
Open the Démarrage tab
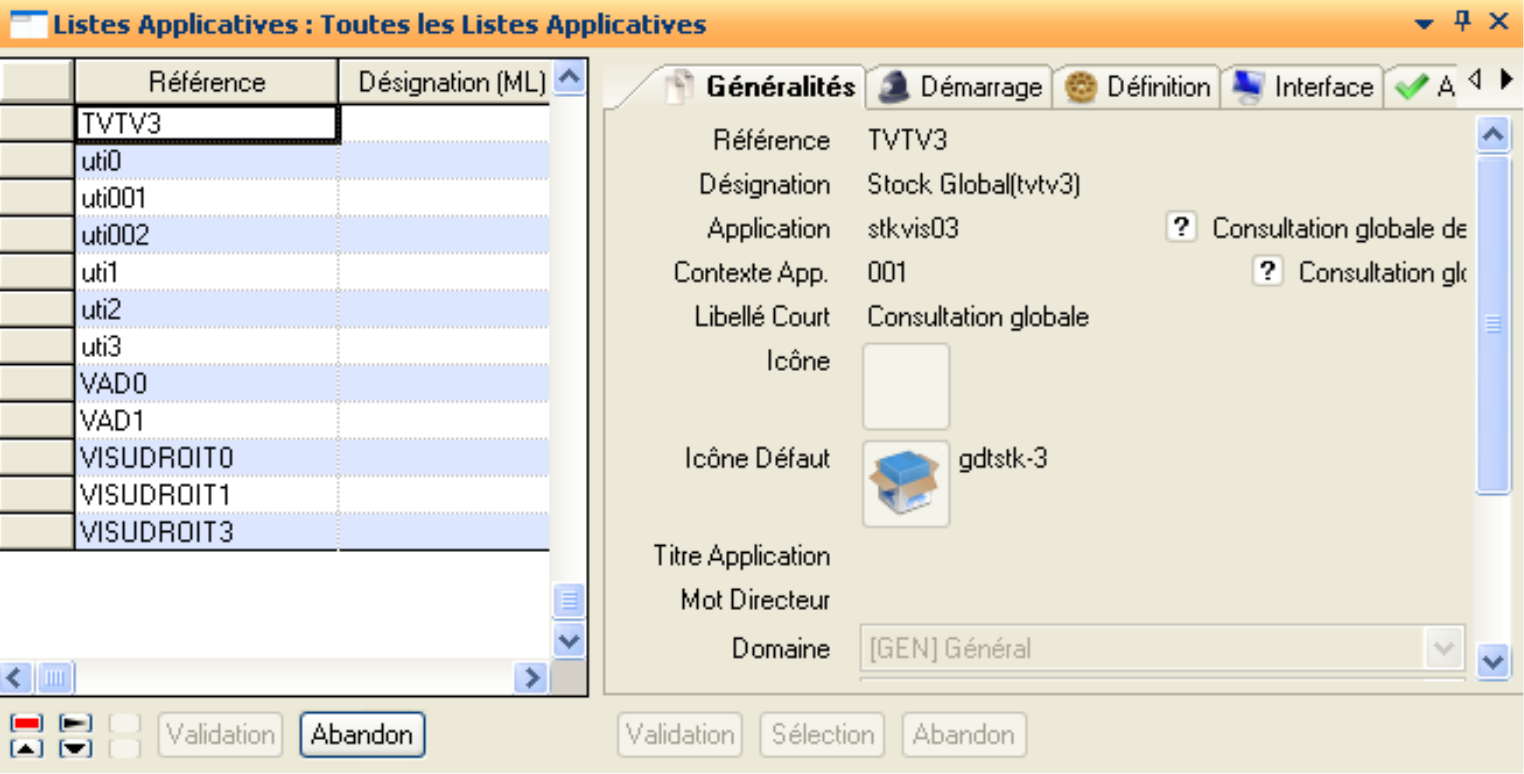pos(959,87)
